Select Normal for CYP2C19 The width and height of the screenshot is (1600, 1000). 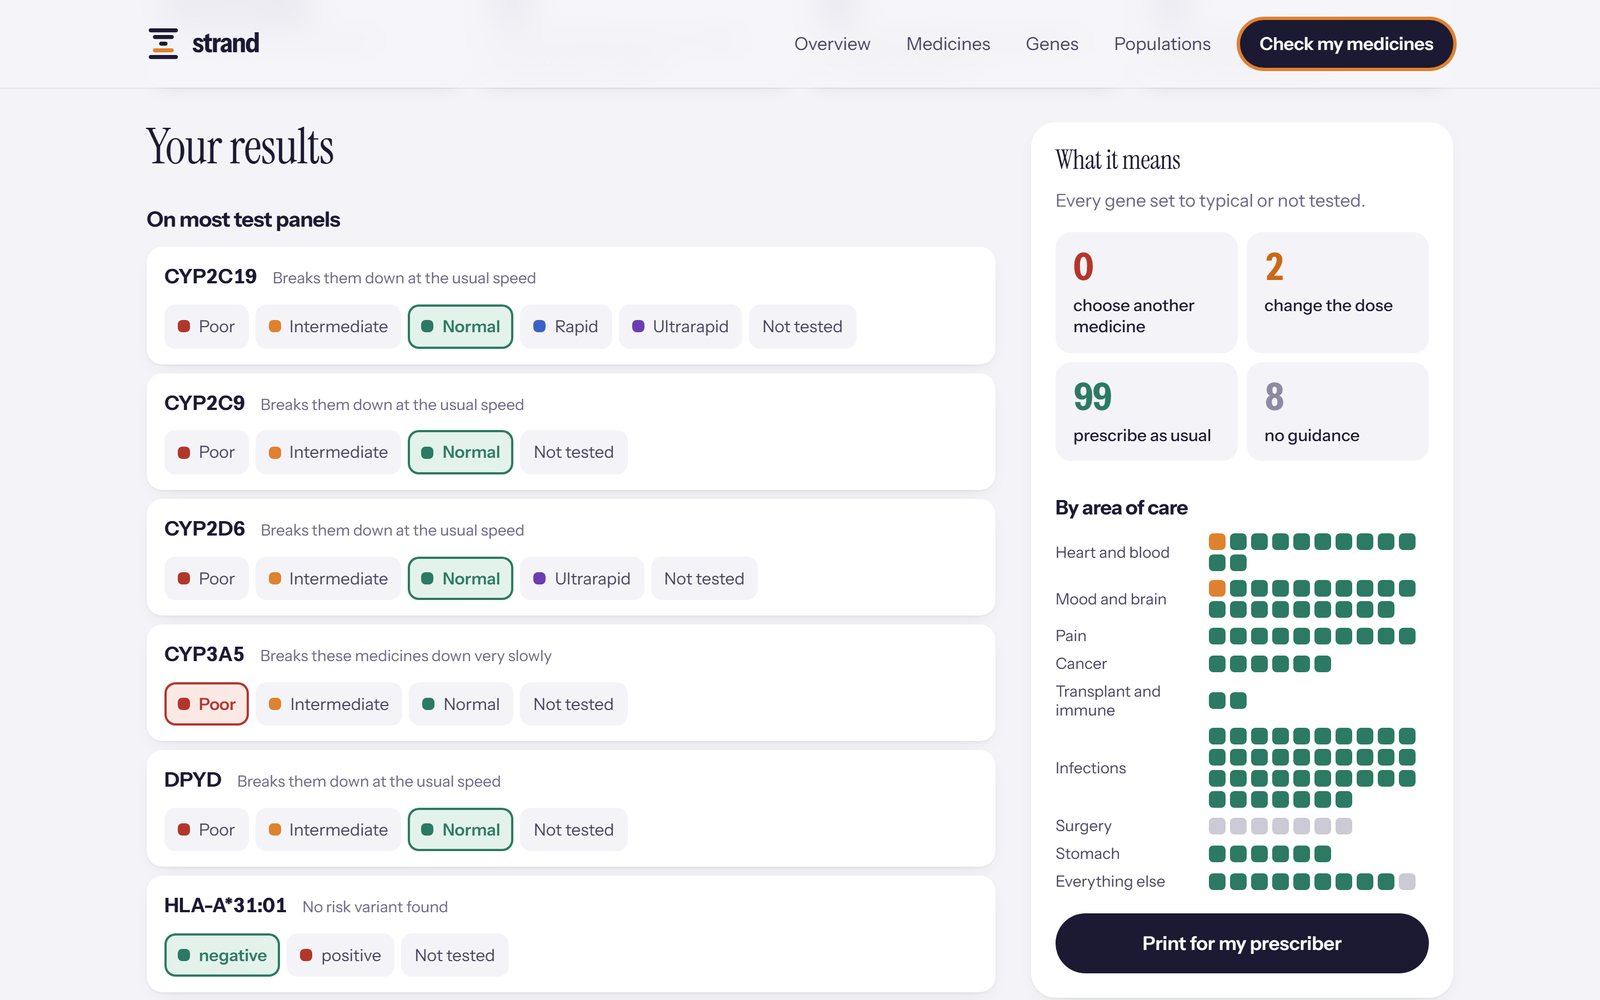click(460, 327)
